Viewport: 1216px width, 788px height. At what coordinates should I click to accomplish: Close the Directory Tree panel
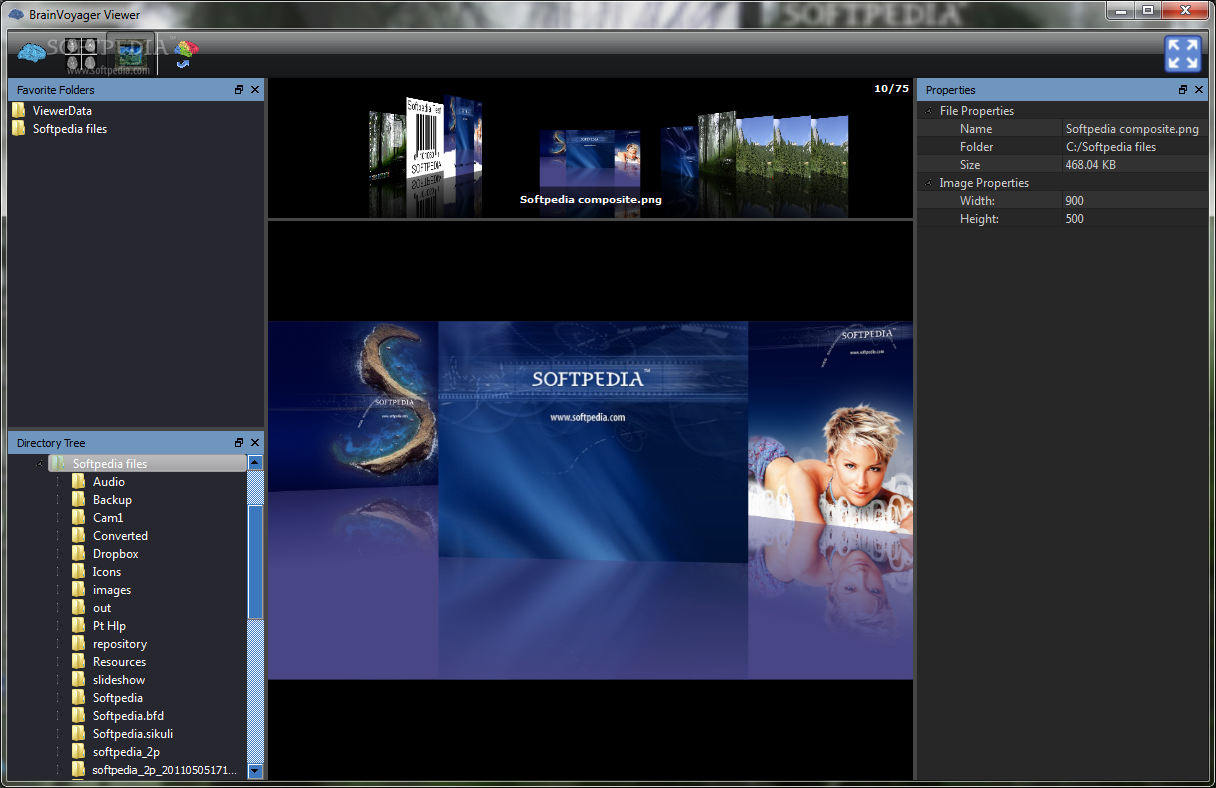[x=255, y=442]
